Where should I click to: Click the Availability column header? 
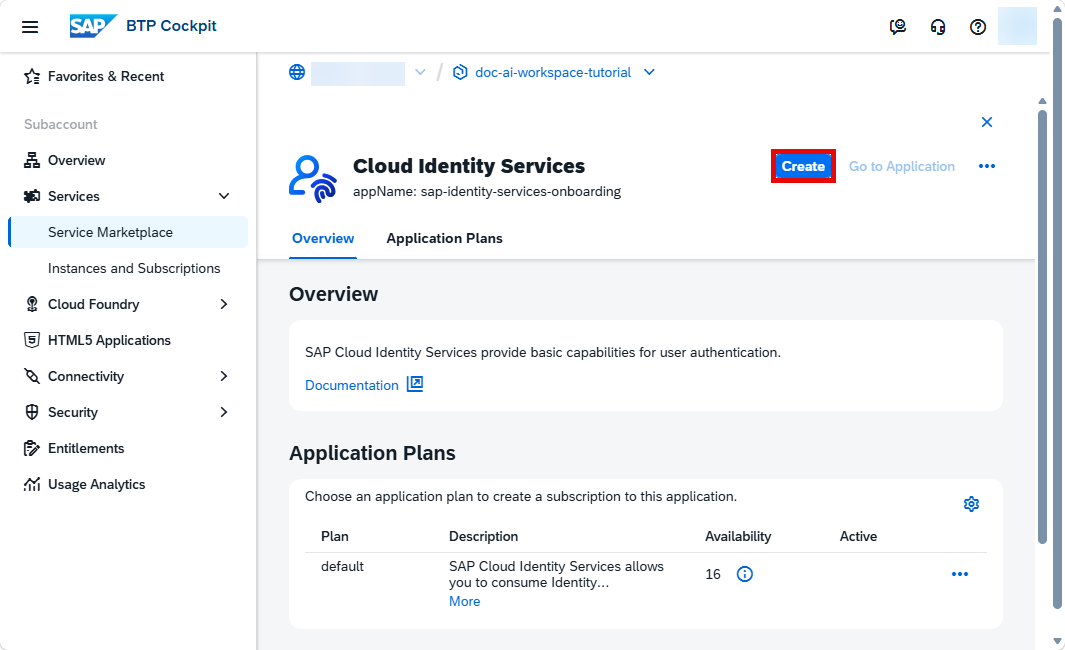(738, 537)
